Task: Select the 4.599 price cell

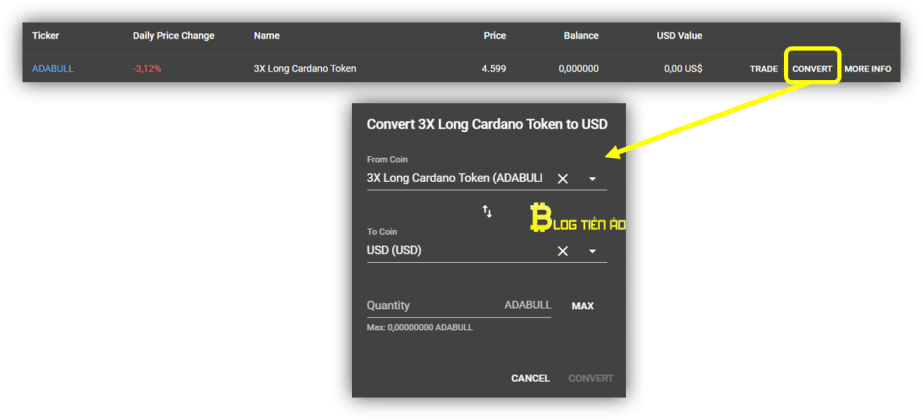Action: click(494, 69)
